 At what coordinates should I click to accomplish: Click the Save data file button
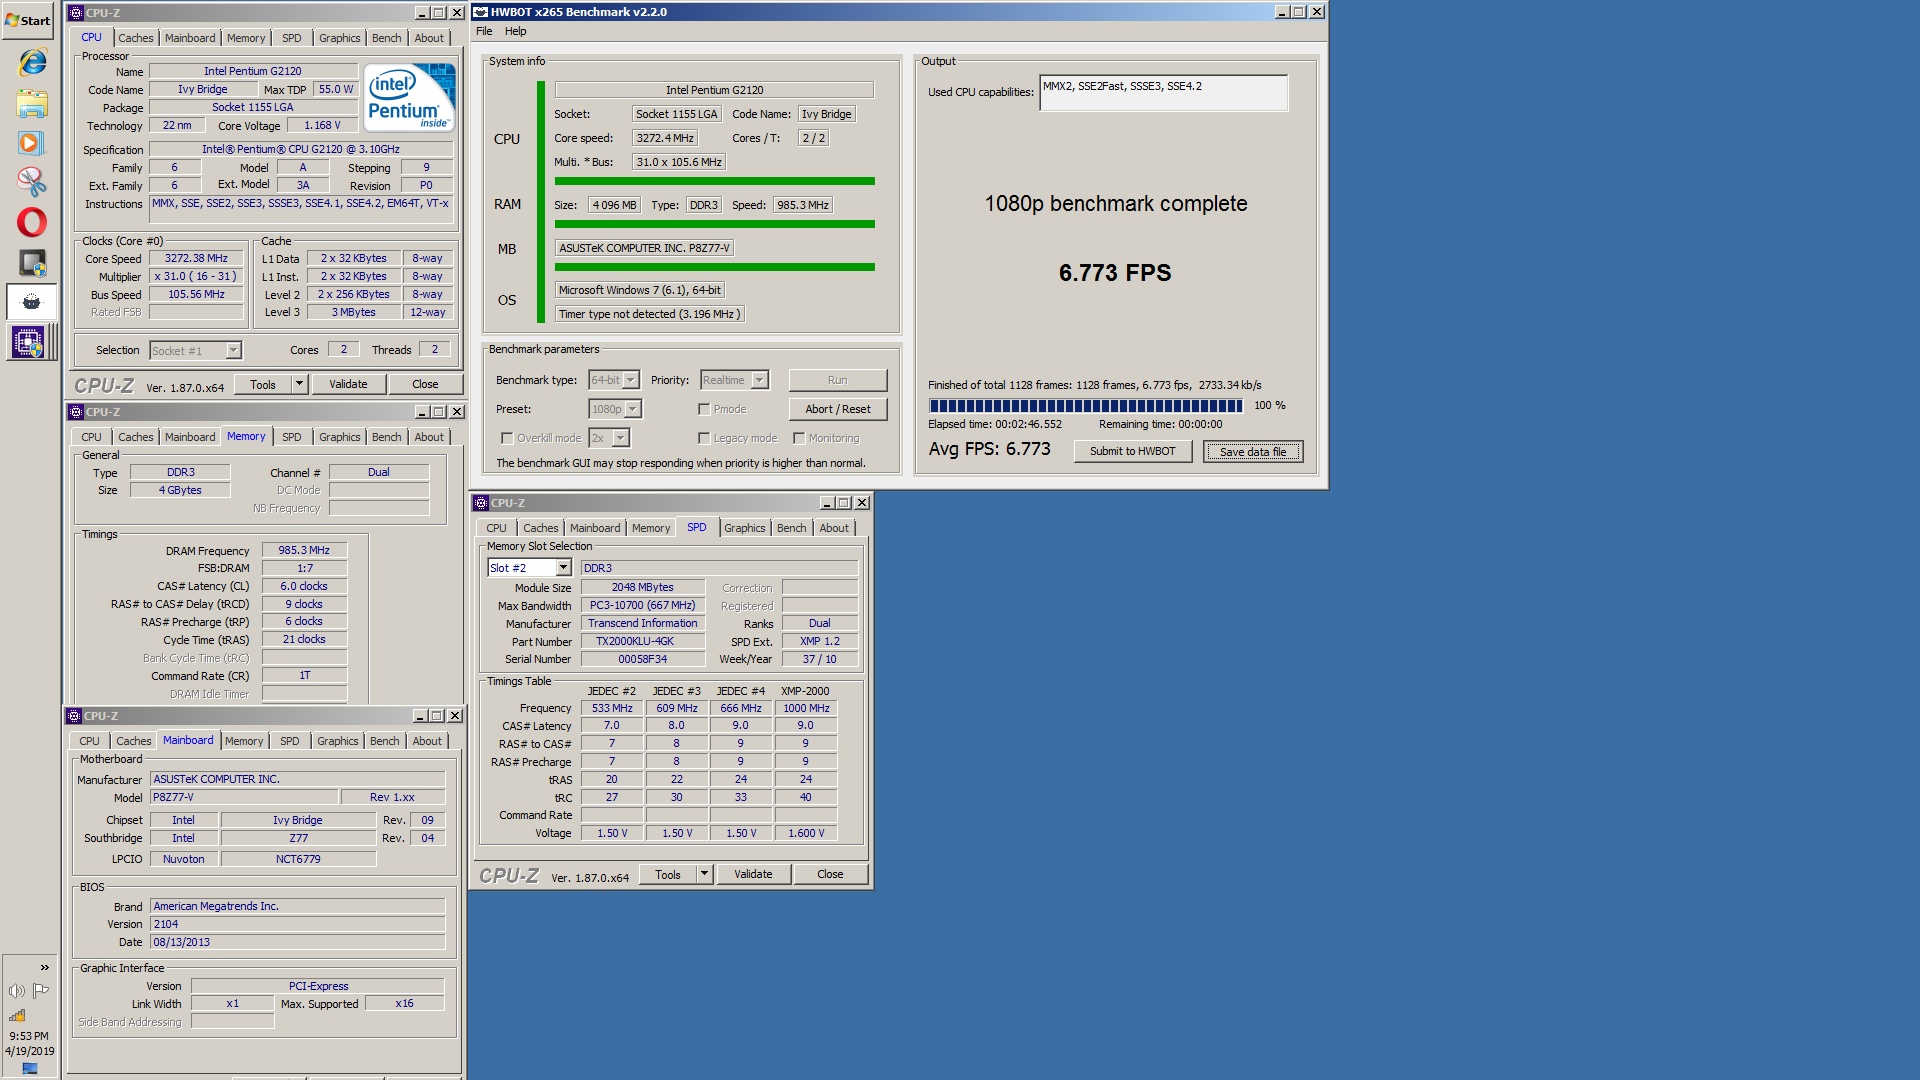[x=1253, y=452]
